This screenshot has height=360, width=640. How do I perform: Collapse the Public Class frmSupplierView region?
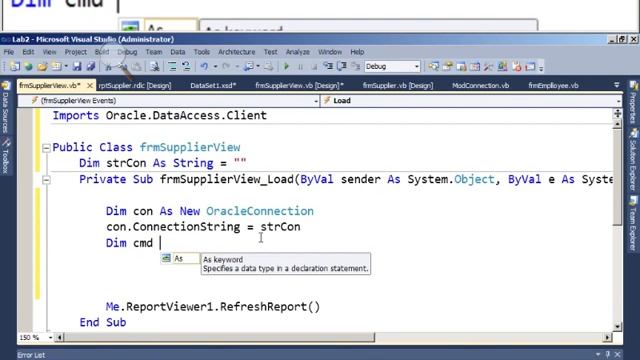pos(46,148)
